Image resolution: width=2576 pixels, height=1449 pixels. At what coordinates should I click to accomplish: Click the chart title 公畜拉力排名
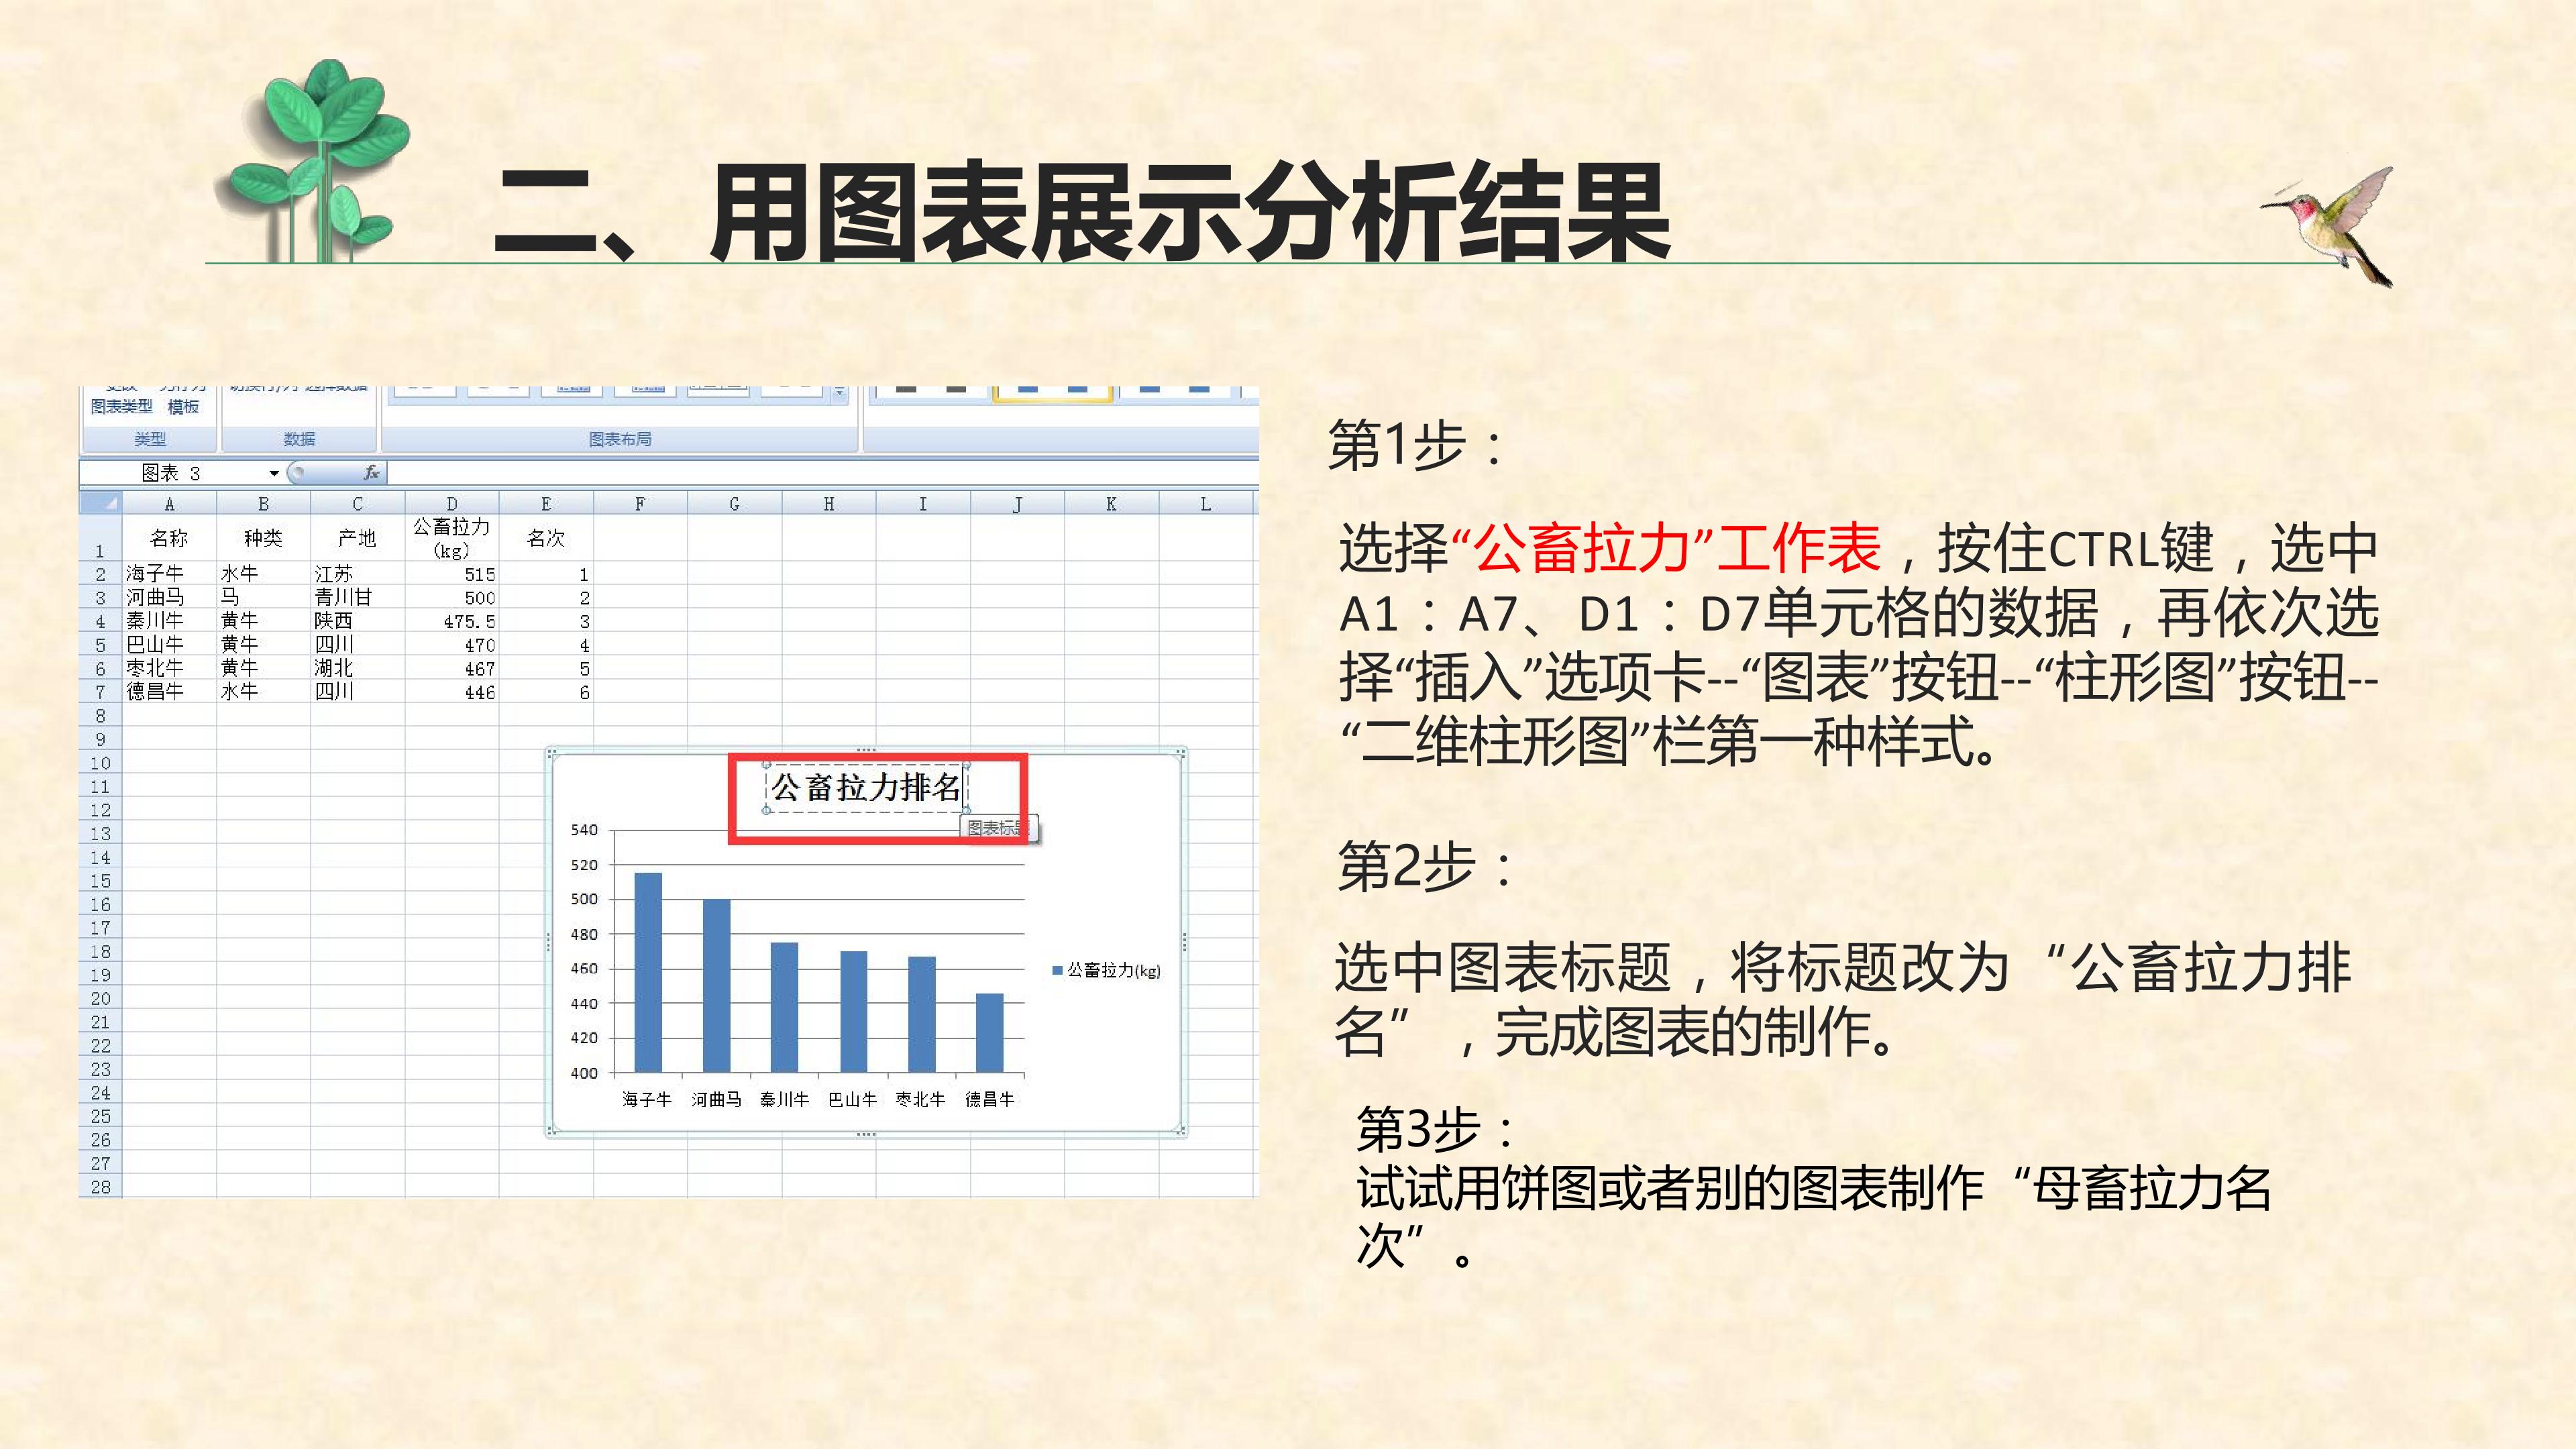pyautogui.click(x=866, y=788)
